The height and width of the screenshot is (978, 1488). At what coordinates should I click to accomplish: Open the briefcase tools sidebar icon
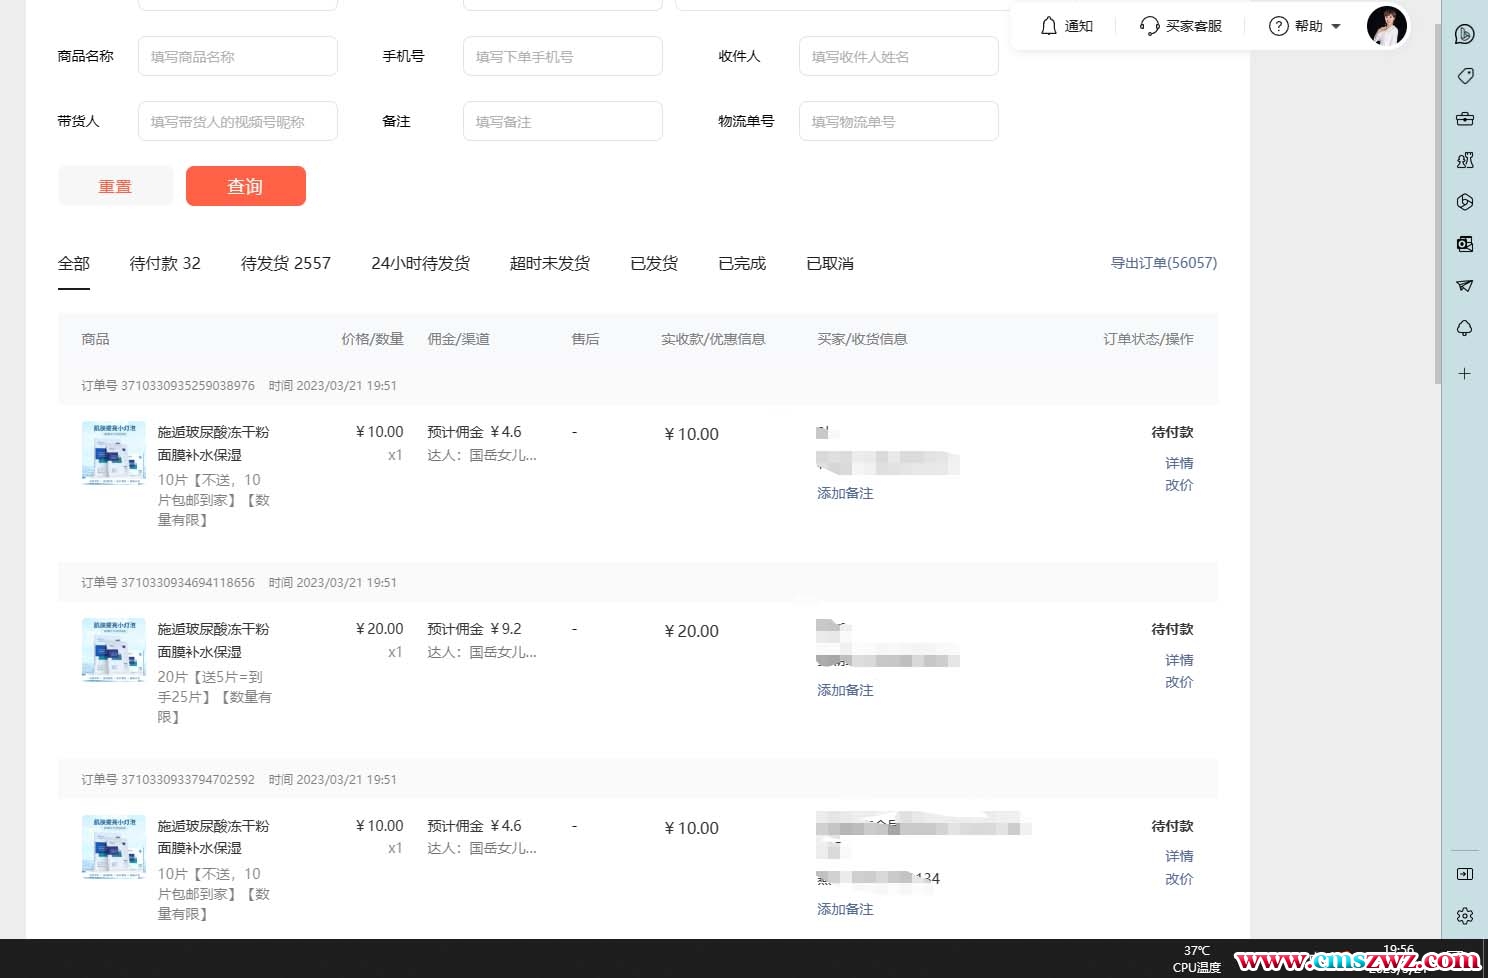[1465, 118]
